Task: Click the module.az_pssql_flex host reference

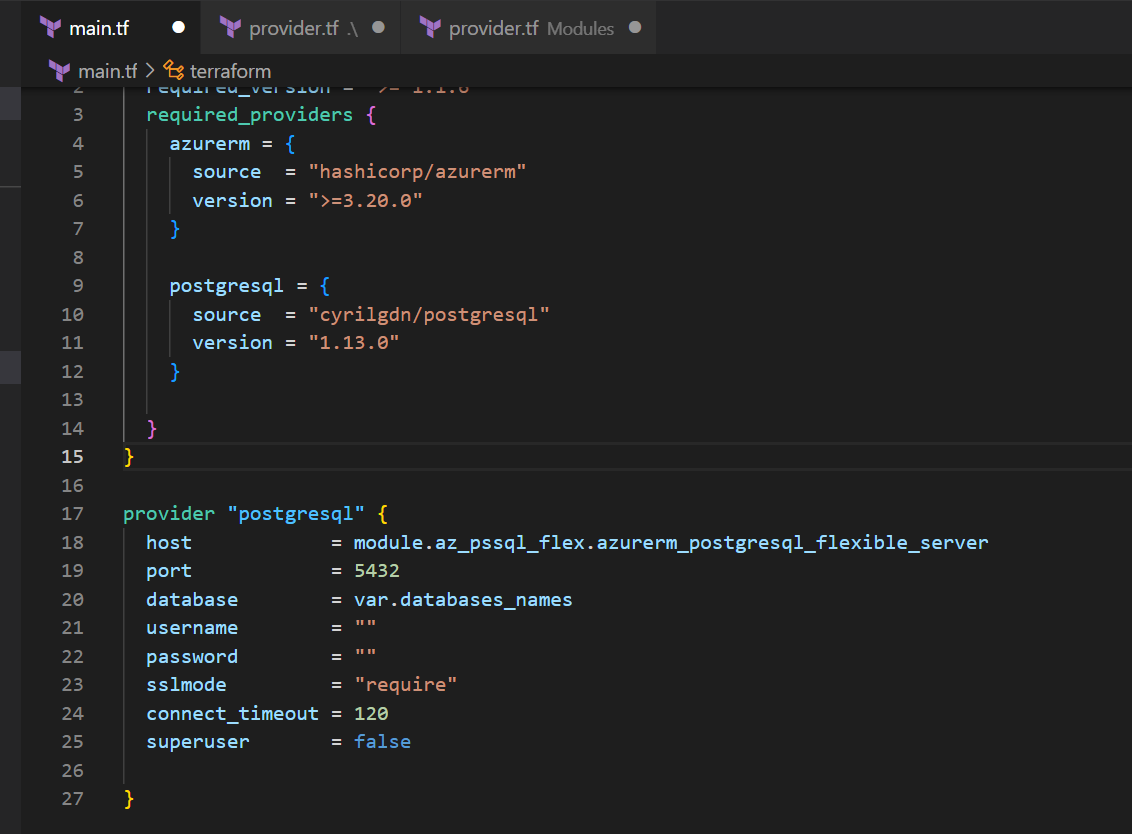Action: click(x=670, y=543)
